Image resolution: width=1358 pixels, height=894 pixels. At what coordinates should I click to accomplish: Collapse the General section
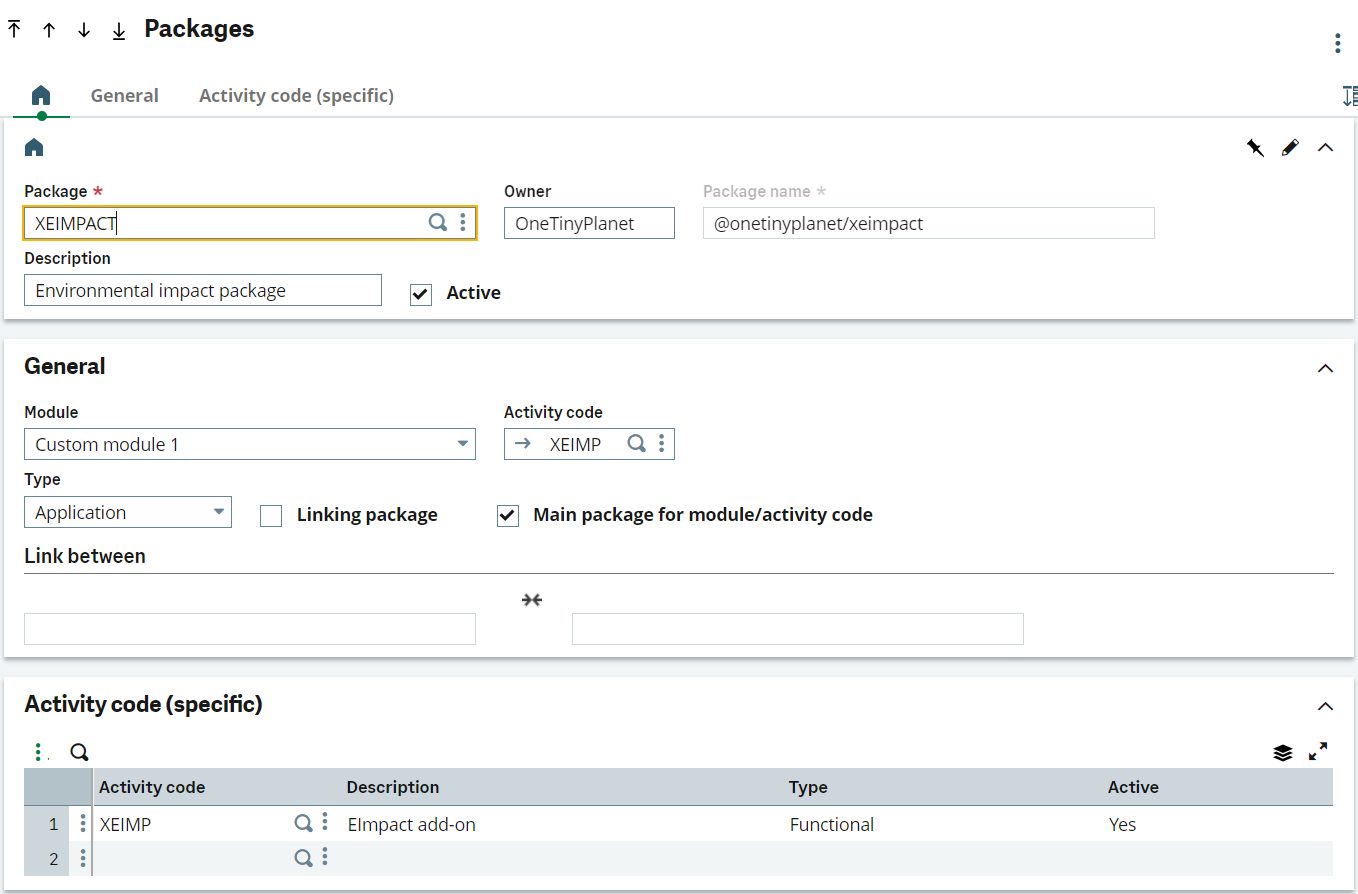1326,368
